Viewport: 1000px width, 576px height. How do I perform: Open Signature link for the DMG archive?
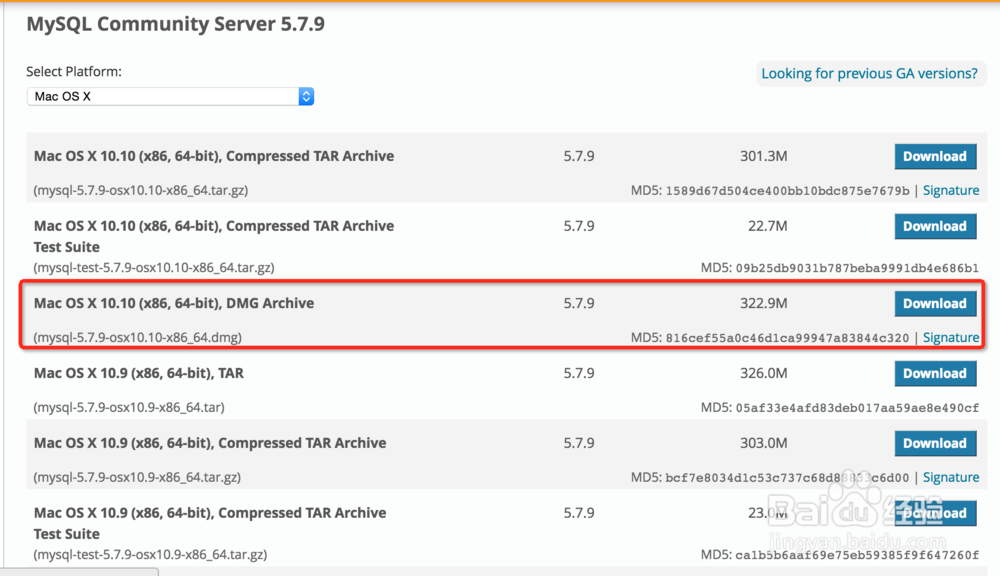[951, 337]
